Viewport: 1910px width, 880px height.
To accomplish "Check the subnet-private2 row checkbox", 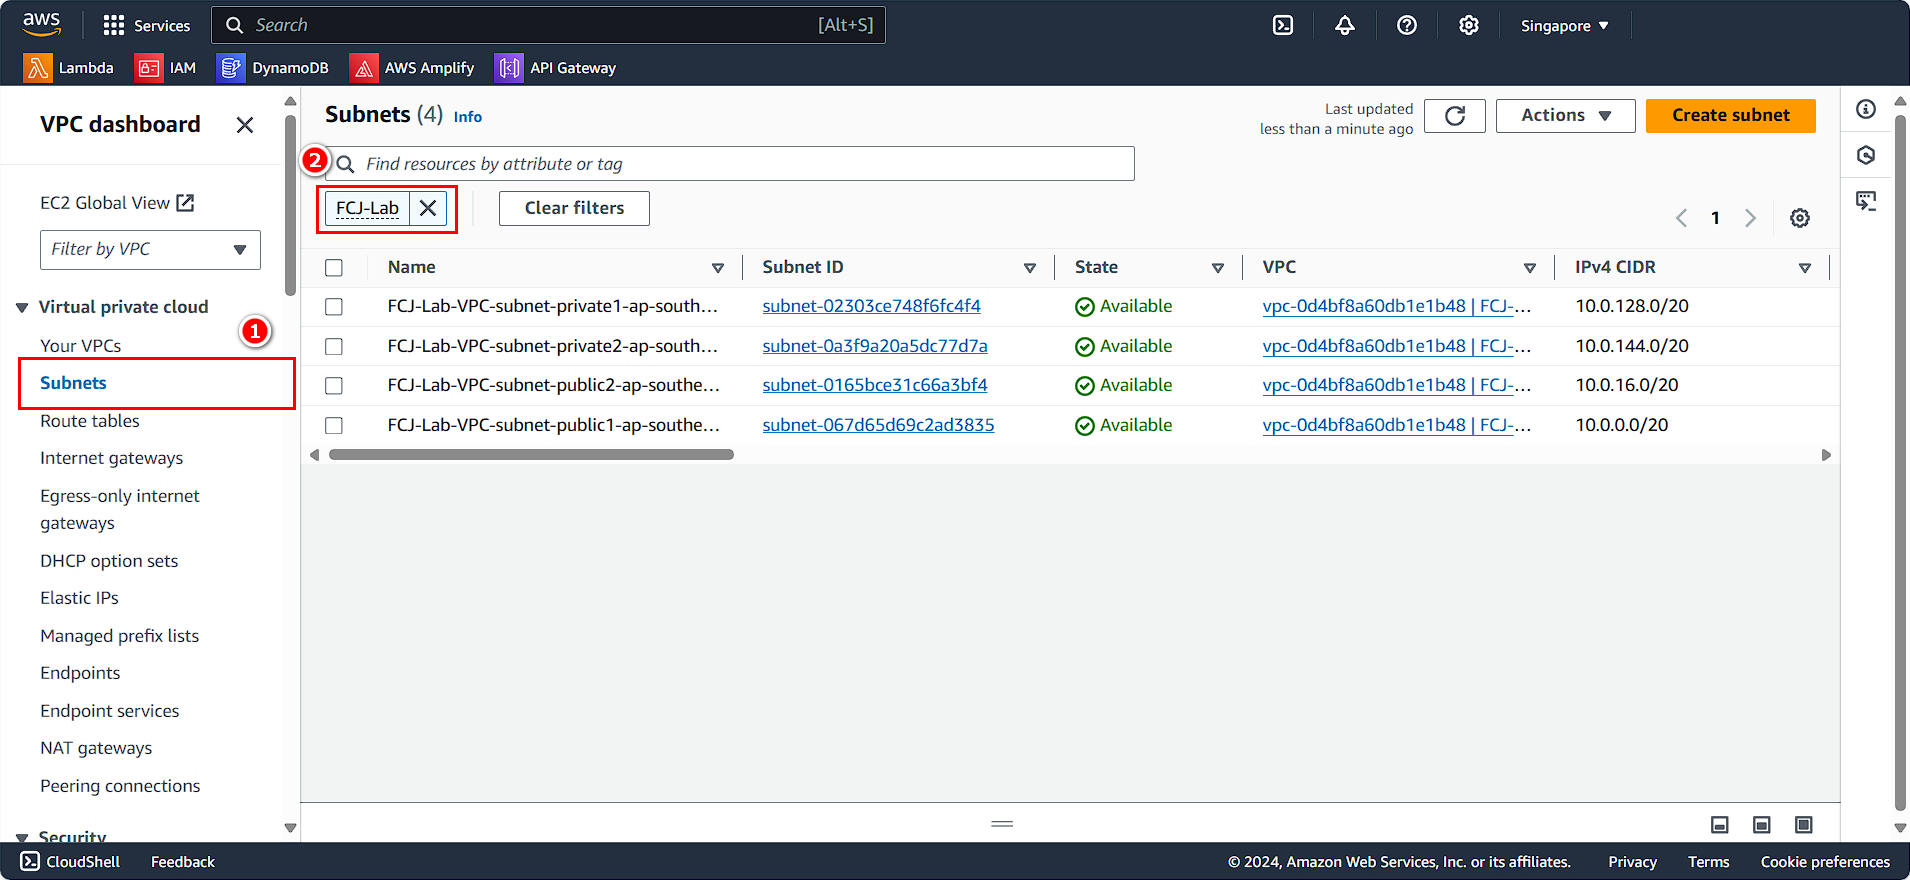I will [x=334, y=347].
